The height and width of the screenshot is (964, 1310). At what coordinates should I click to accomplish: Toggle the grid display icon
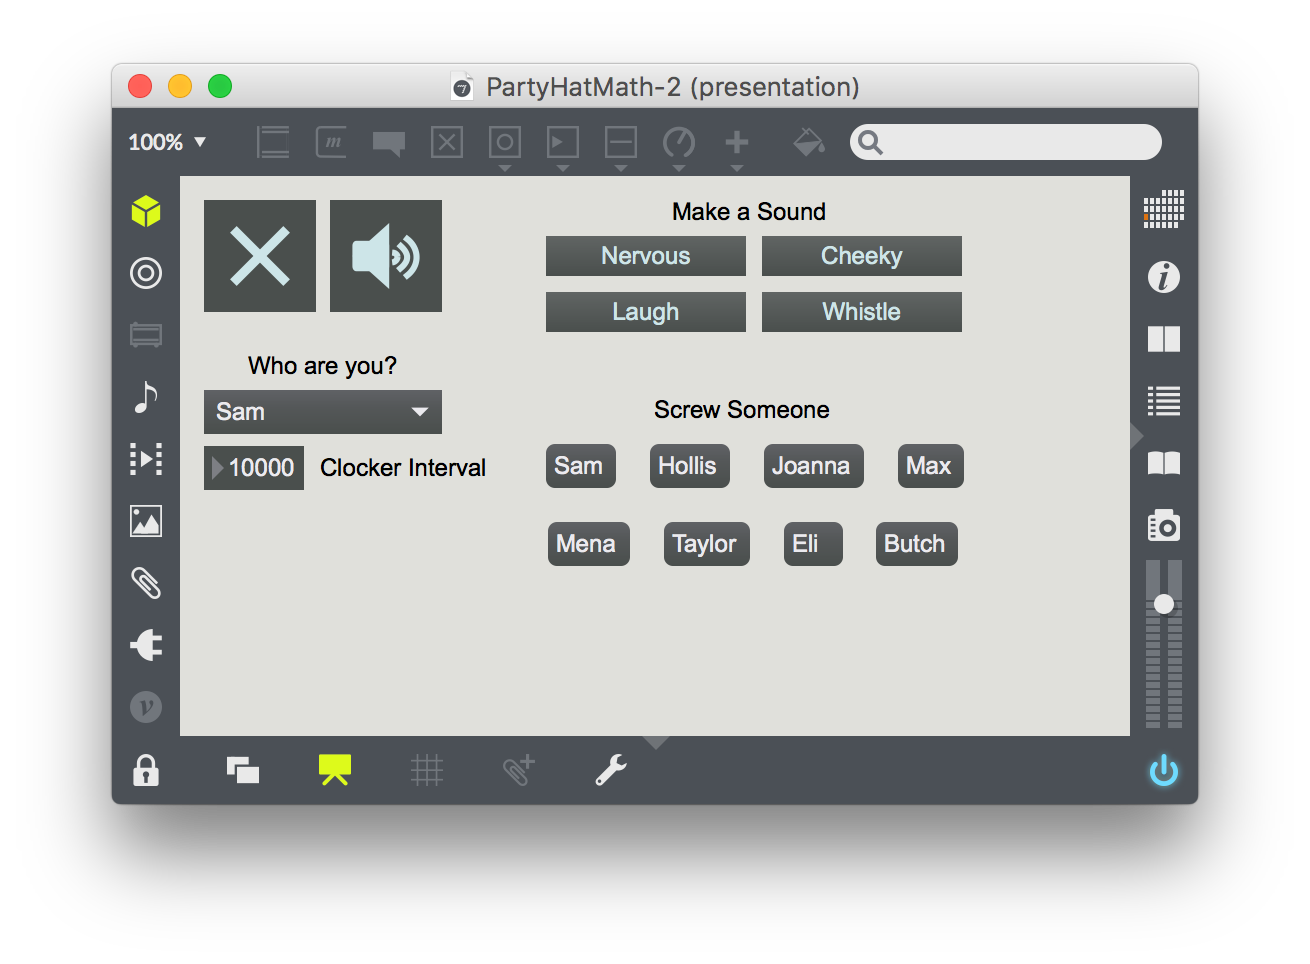[427, 770]
